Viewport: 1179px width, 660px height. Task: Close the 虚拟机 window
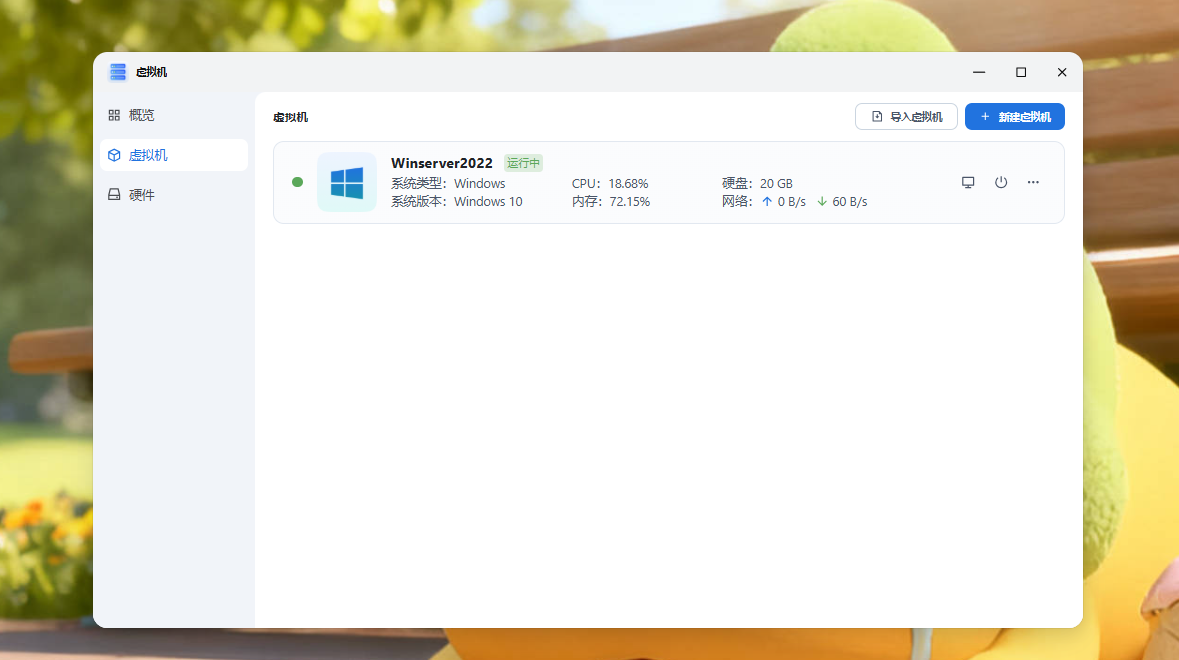pos(1062,72)
